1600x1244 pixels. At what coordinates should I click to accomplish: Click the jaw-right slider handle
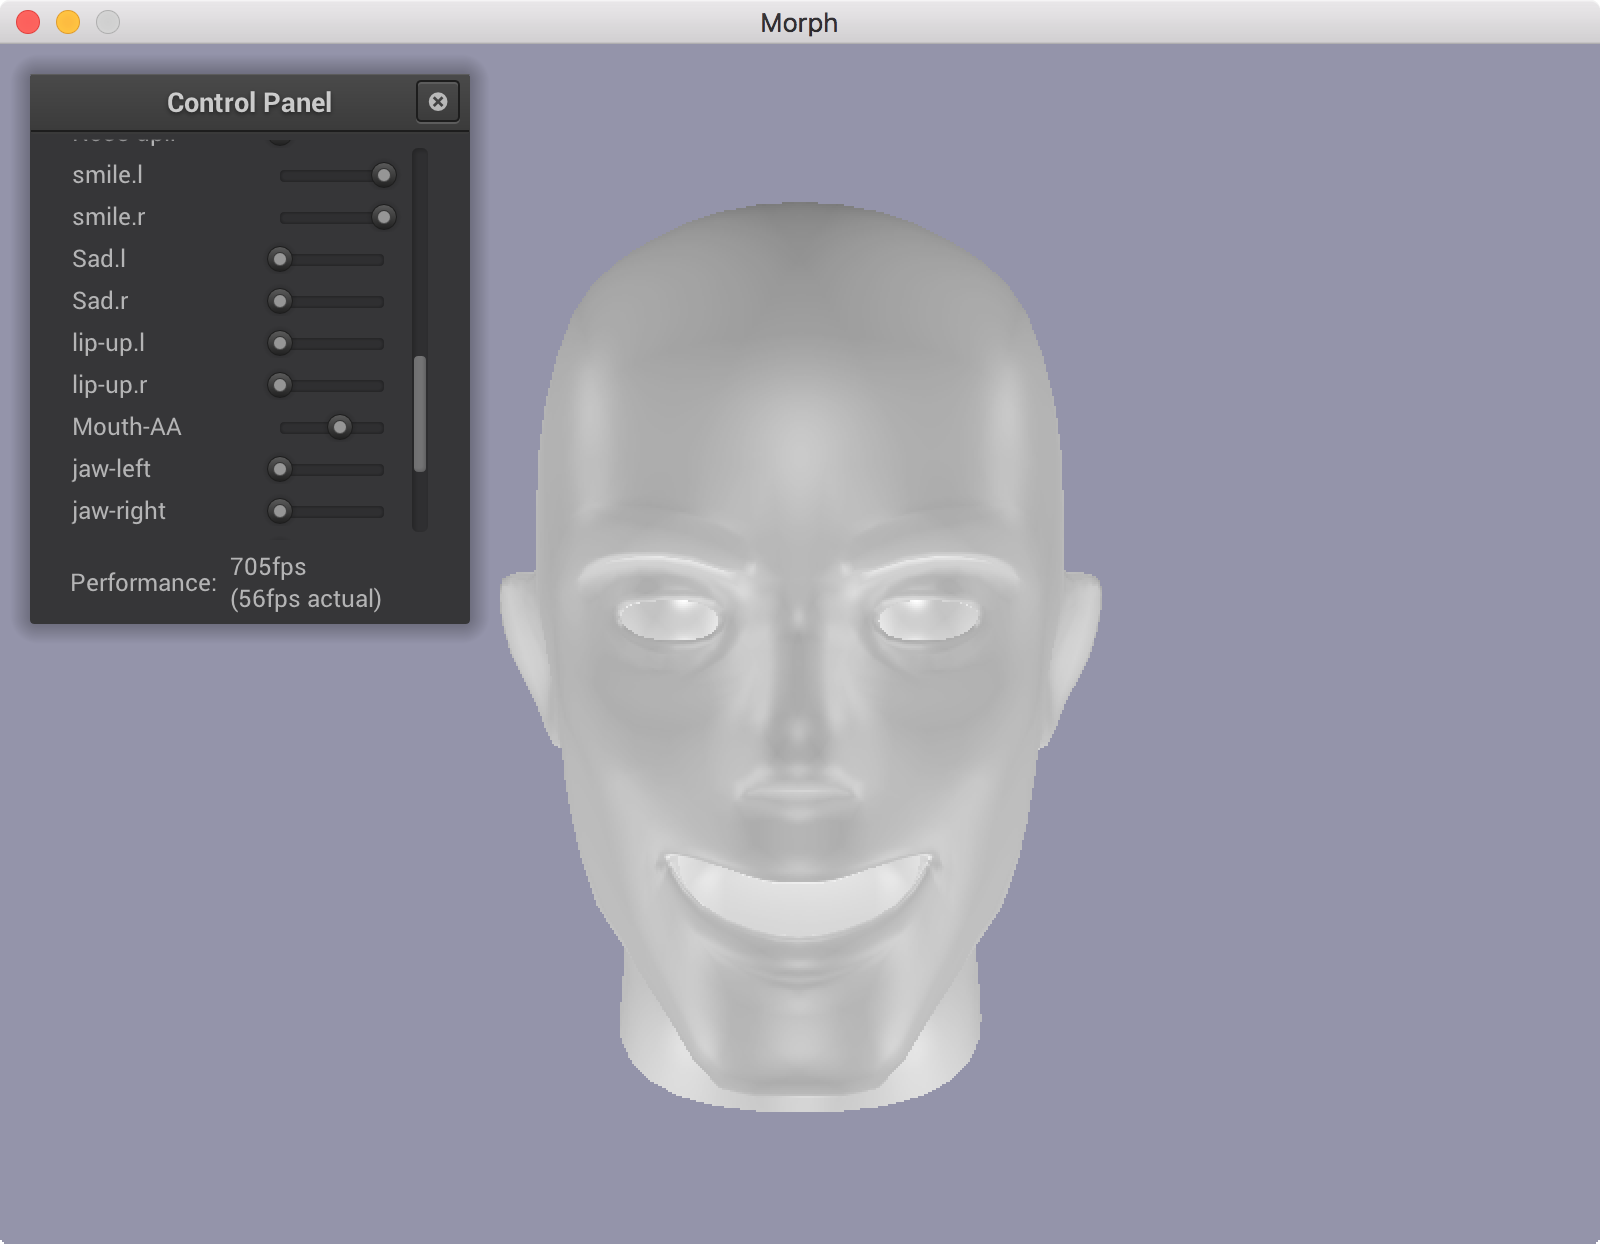(280, 511)
